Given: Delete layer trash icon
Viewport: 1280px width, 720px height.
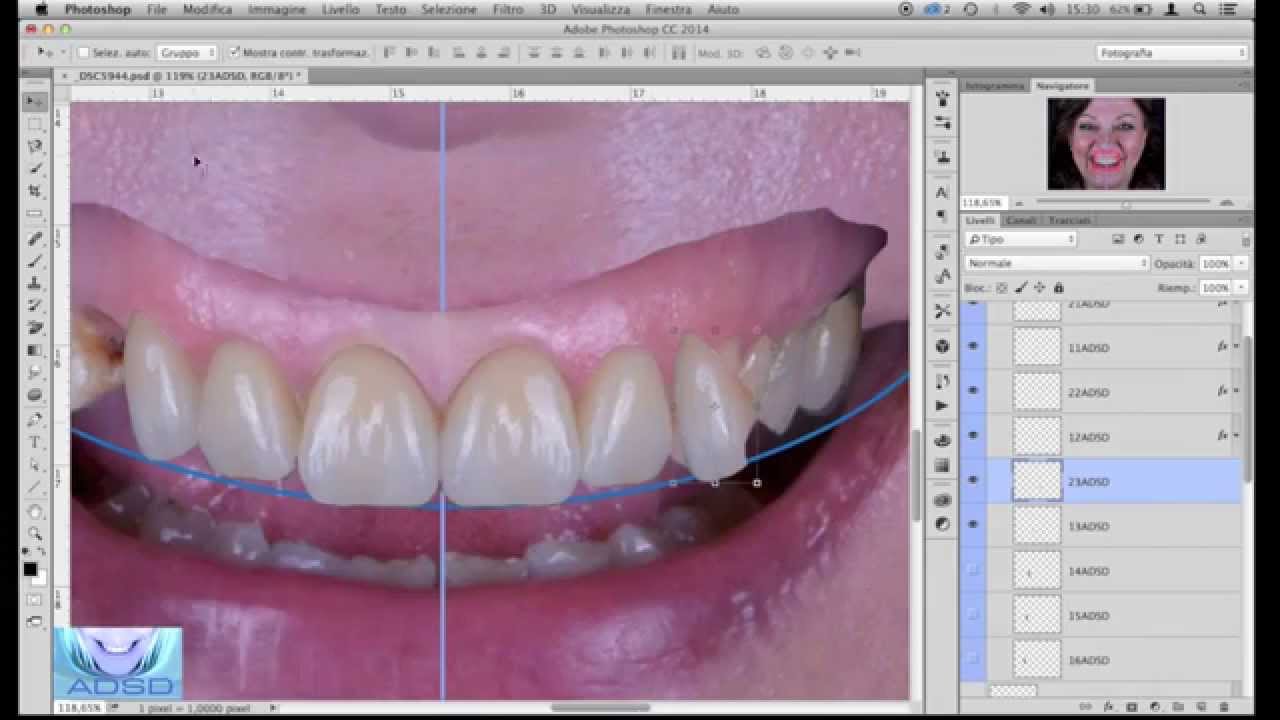Looking at the screenshot, I should (1224, 707).
